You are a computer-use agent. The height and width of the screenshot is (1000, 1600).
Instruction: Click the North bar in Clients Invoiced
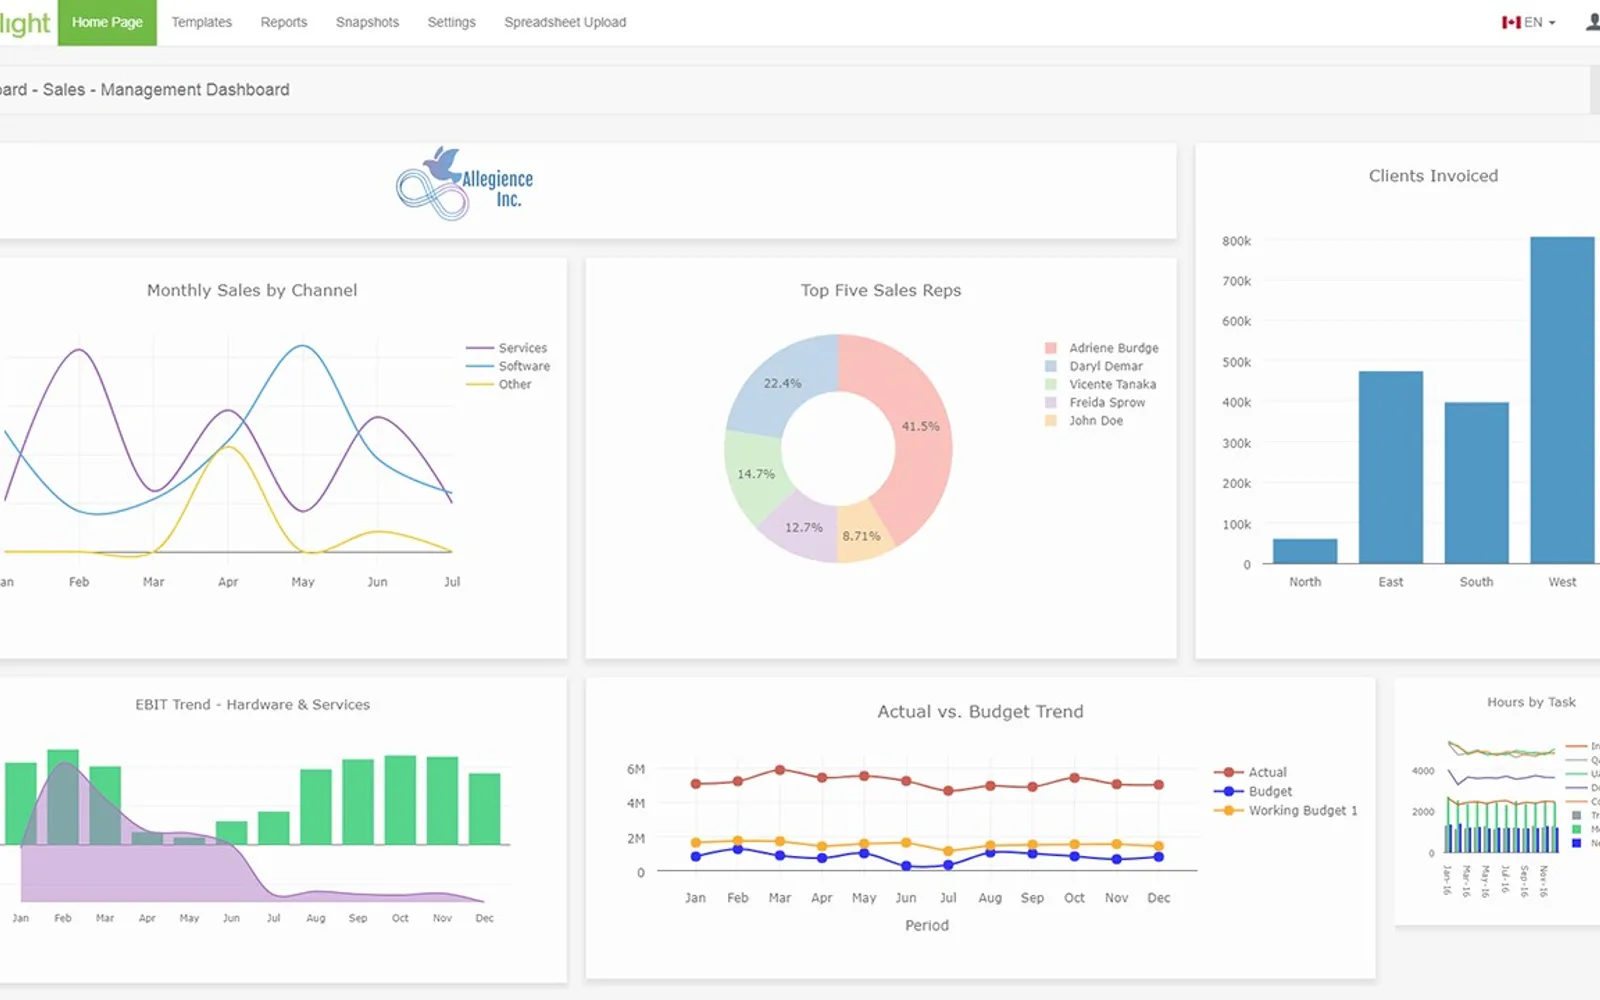pyautogui.click(x=1305, y=551)
